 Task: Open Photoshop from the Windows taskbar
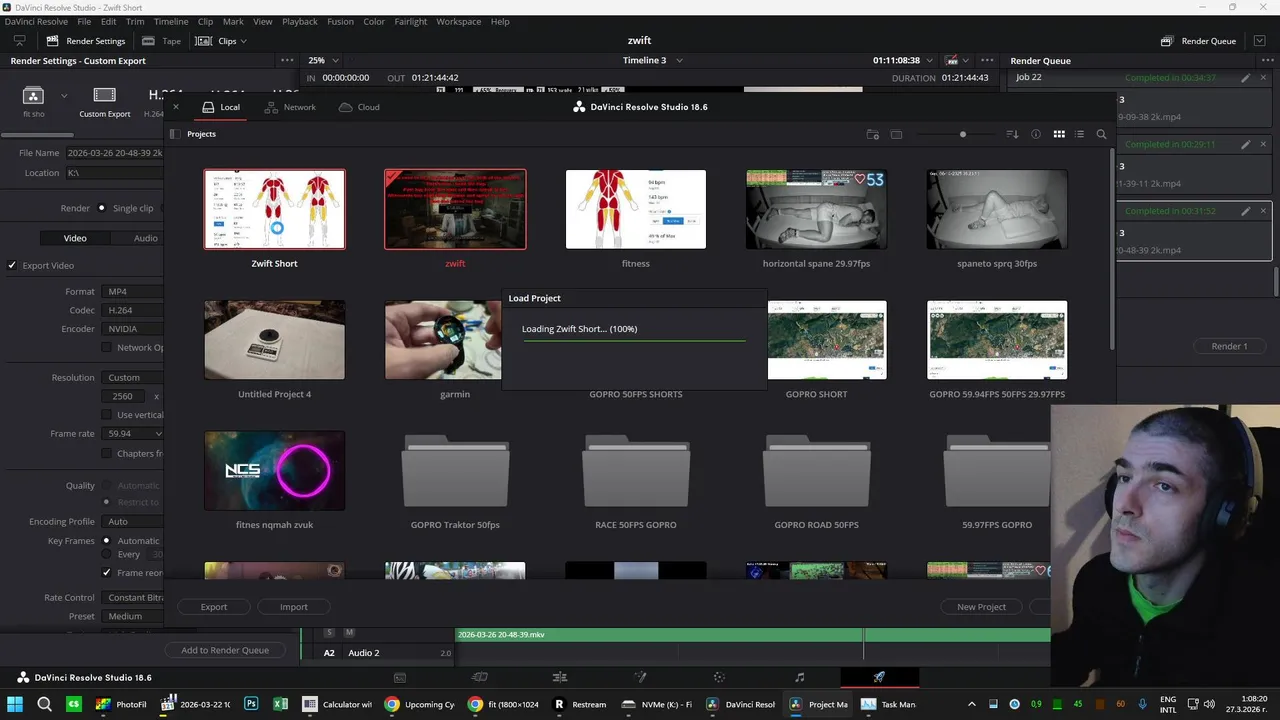[251, 704]
